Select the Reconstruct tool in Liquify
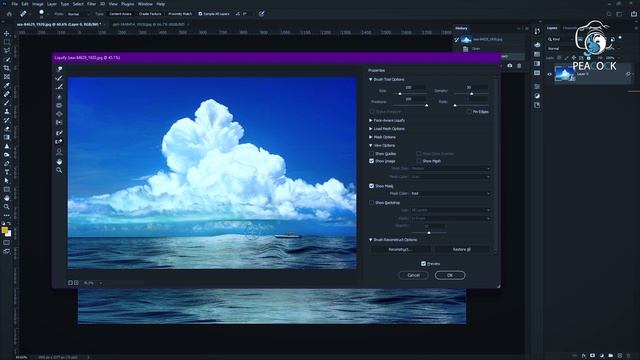This screenshot has height=360, width=640. 60,78
